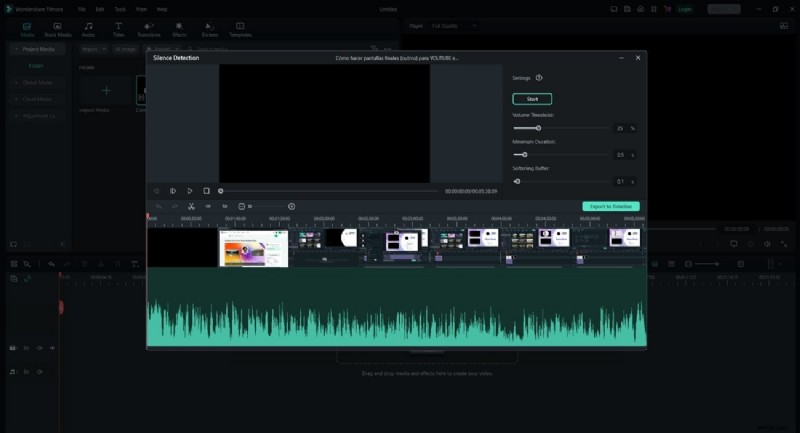800x433 pixels.
Task: Click Export to Timeline button
Action: [x=611, y=207]
